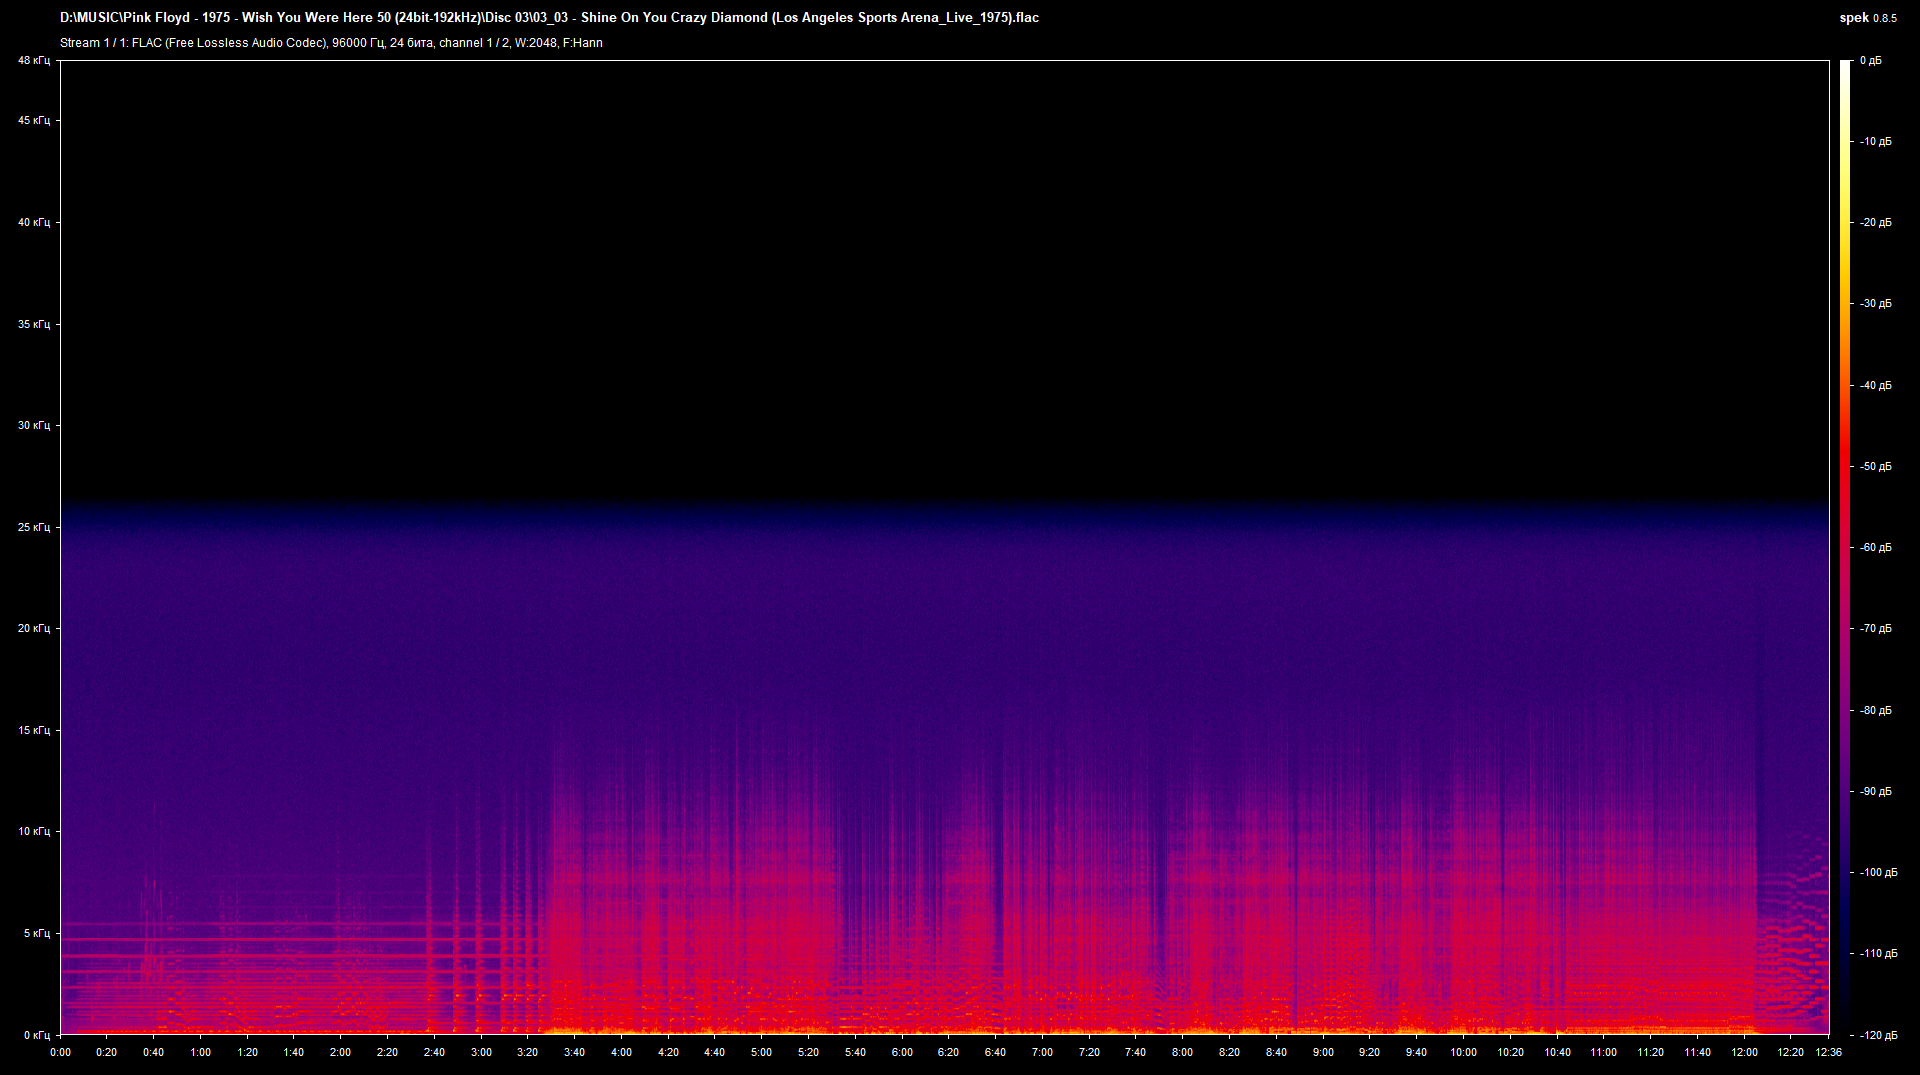Click the F:Hann window function text
This screenshot has width=1920, height=1075.
[x=583, y=43]
